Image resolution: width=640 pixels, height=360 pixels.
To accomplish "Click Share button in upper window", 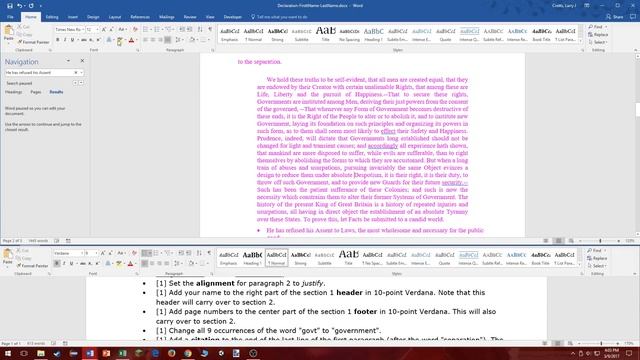I will click(x=615, y=17).
